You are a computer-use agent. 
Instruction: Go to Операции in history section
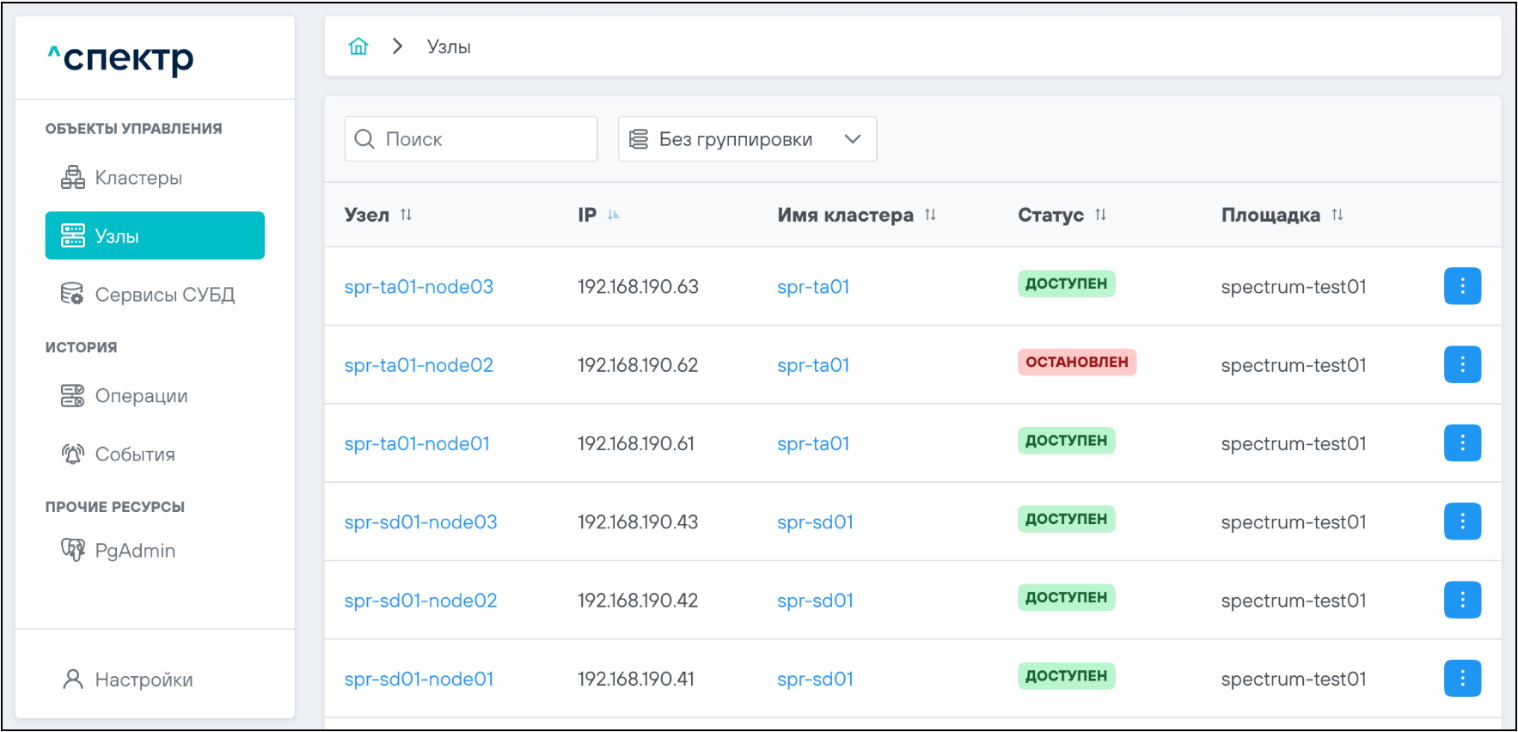pos(141,396)
